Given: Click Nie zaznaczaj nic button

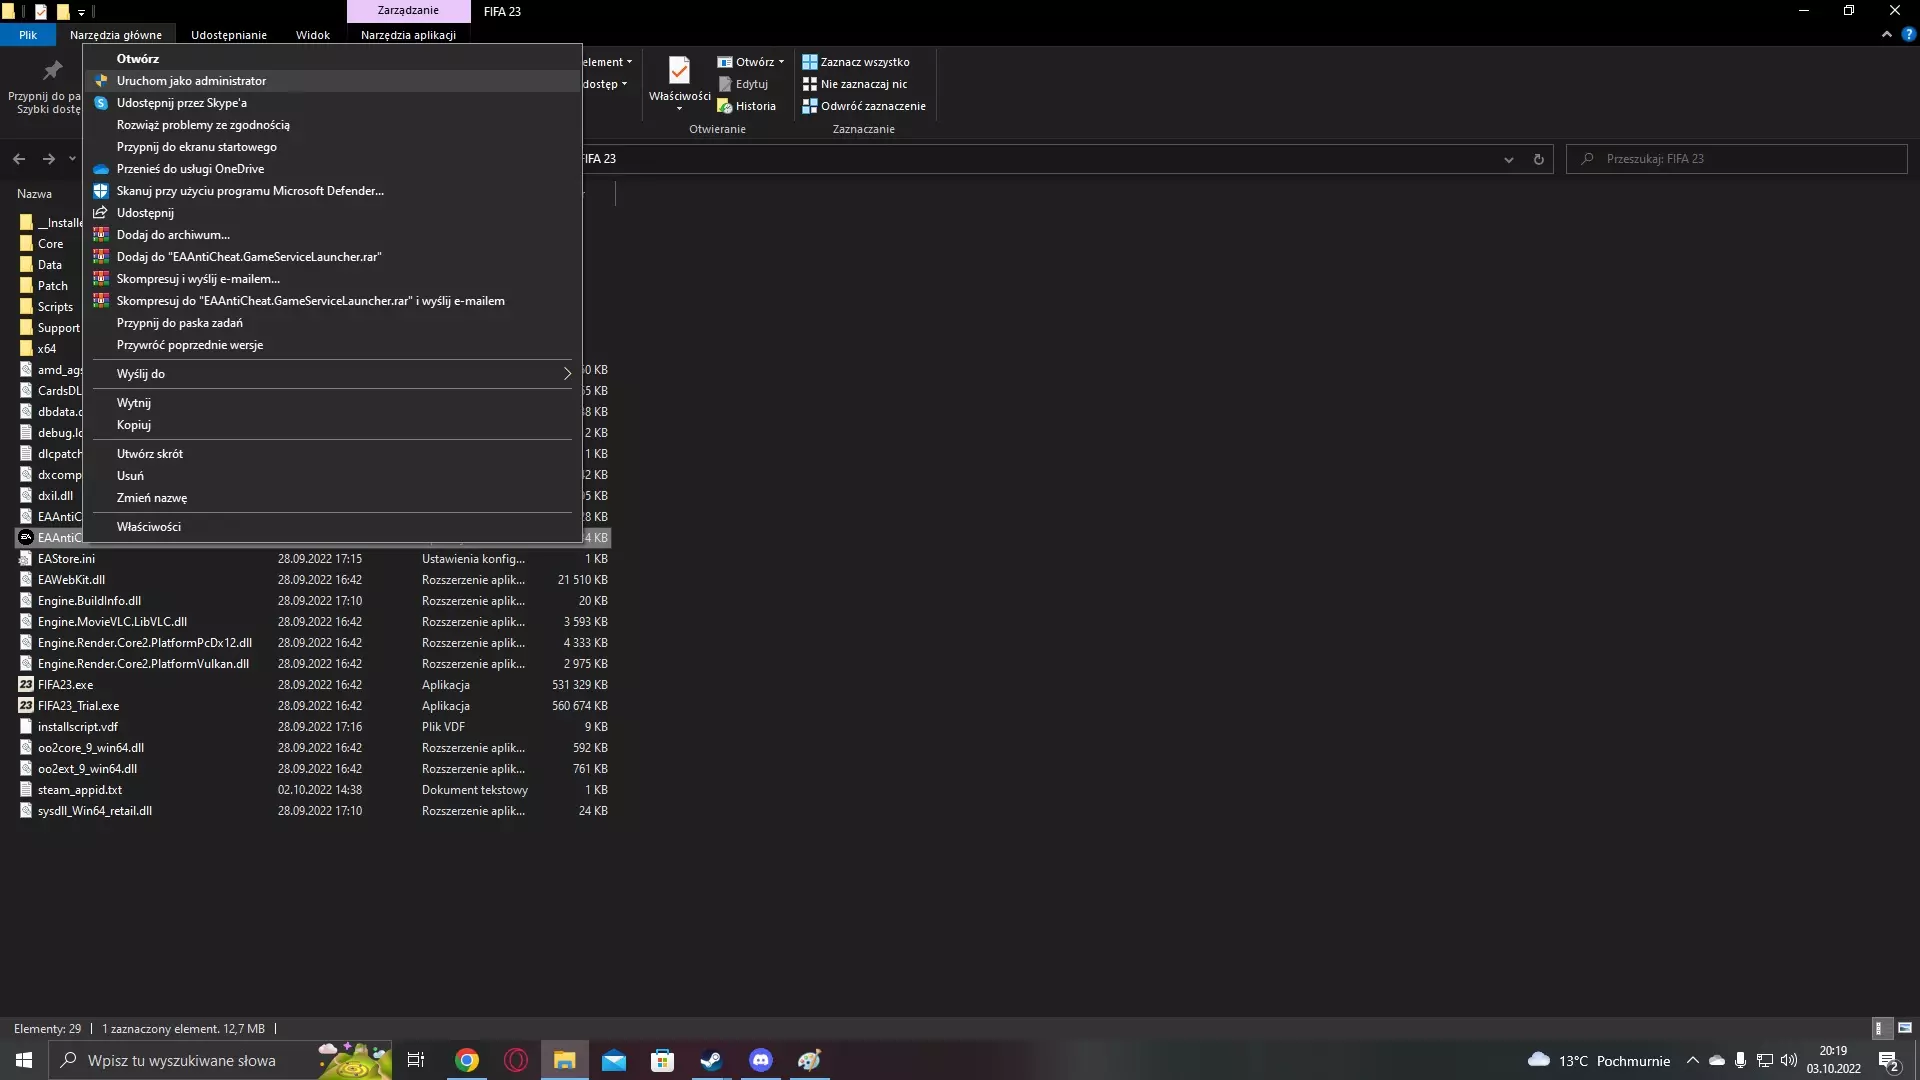Looking at the screenshot, I should [x=863, y=84].
